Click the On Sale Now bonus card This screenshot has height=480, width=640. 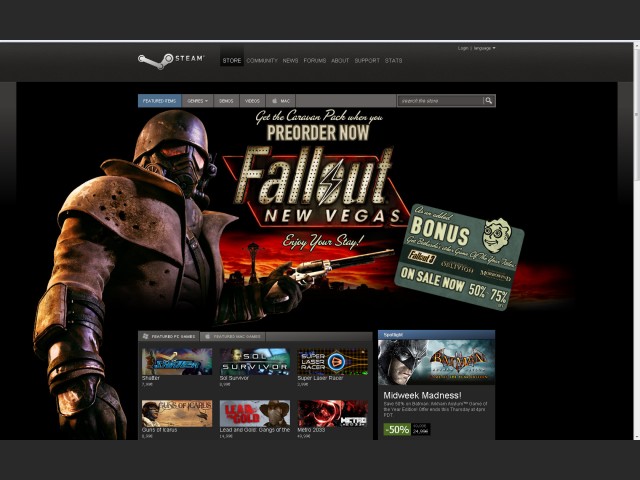coord(459,257)
